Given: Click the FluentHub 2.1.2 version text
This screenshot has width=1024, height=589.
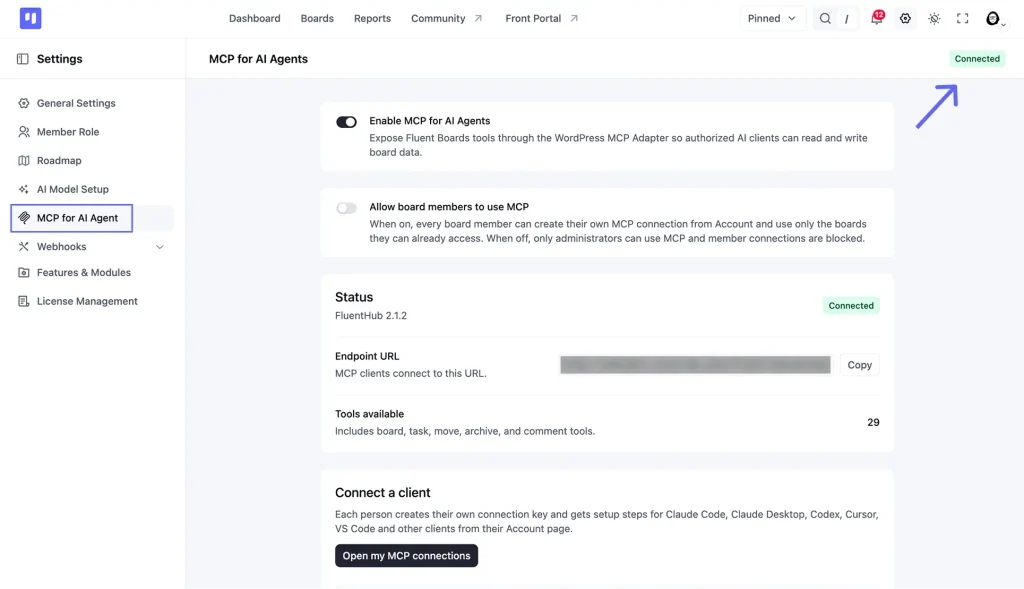Looking at the screenshot, I should click(371, 315).
